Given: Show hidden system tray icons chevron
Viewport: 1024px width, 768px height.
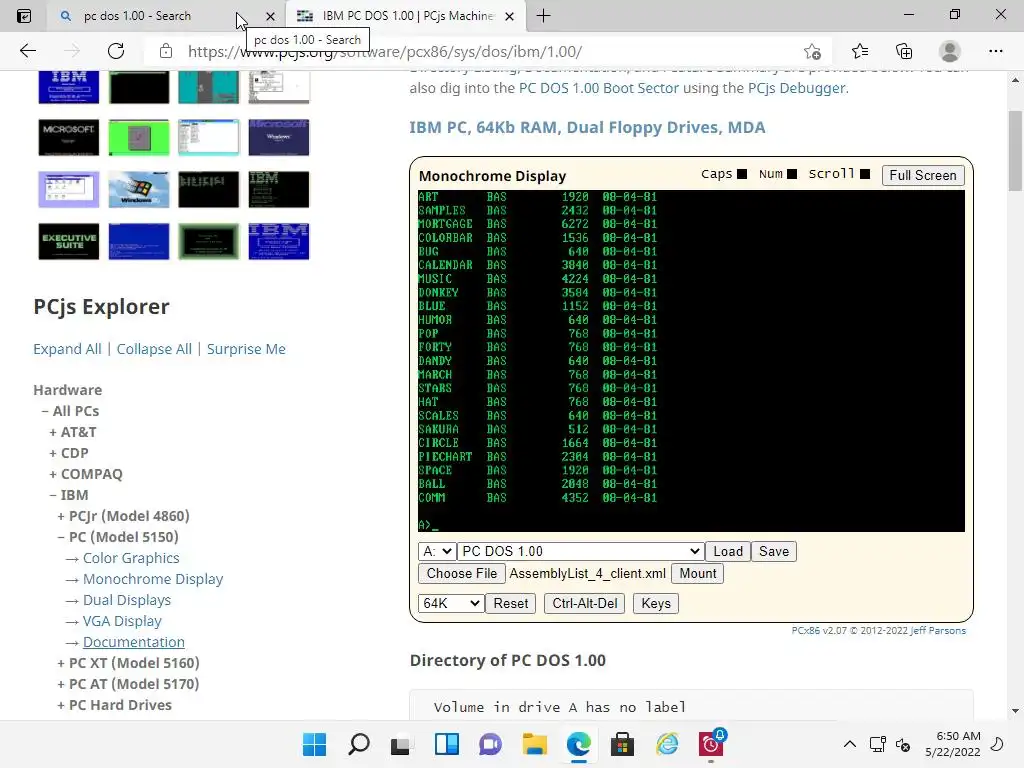Looking at the screenshot, I should point(850,744).
